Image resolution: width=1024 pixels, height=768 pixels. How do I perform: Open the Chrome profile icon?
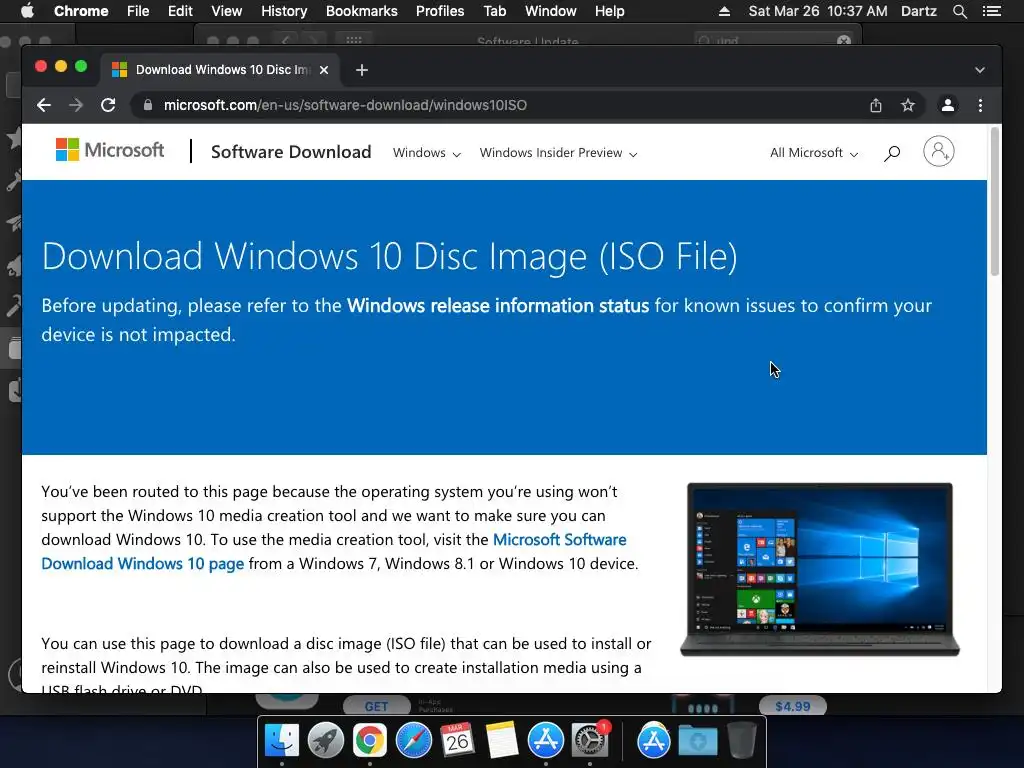click(948, 105)
